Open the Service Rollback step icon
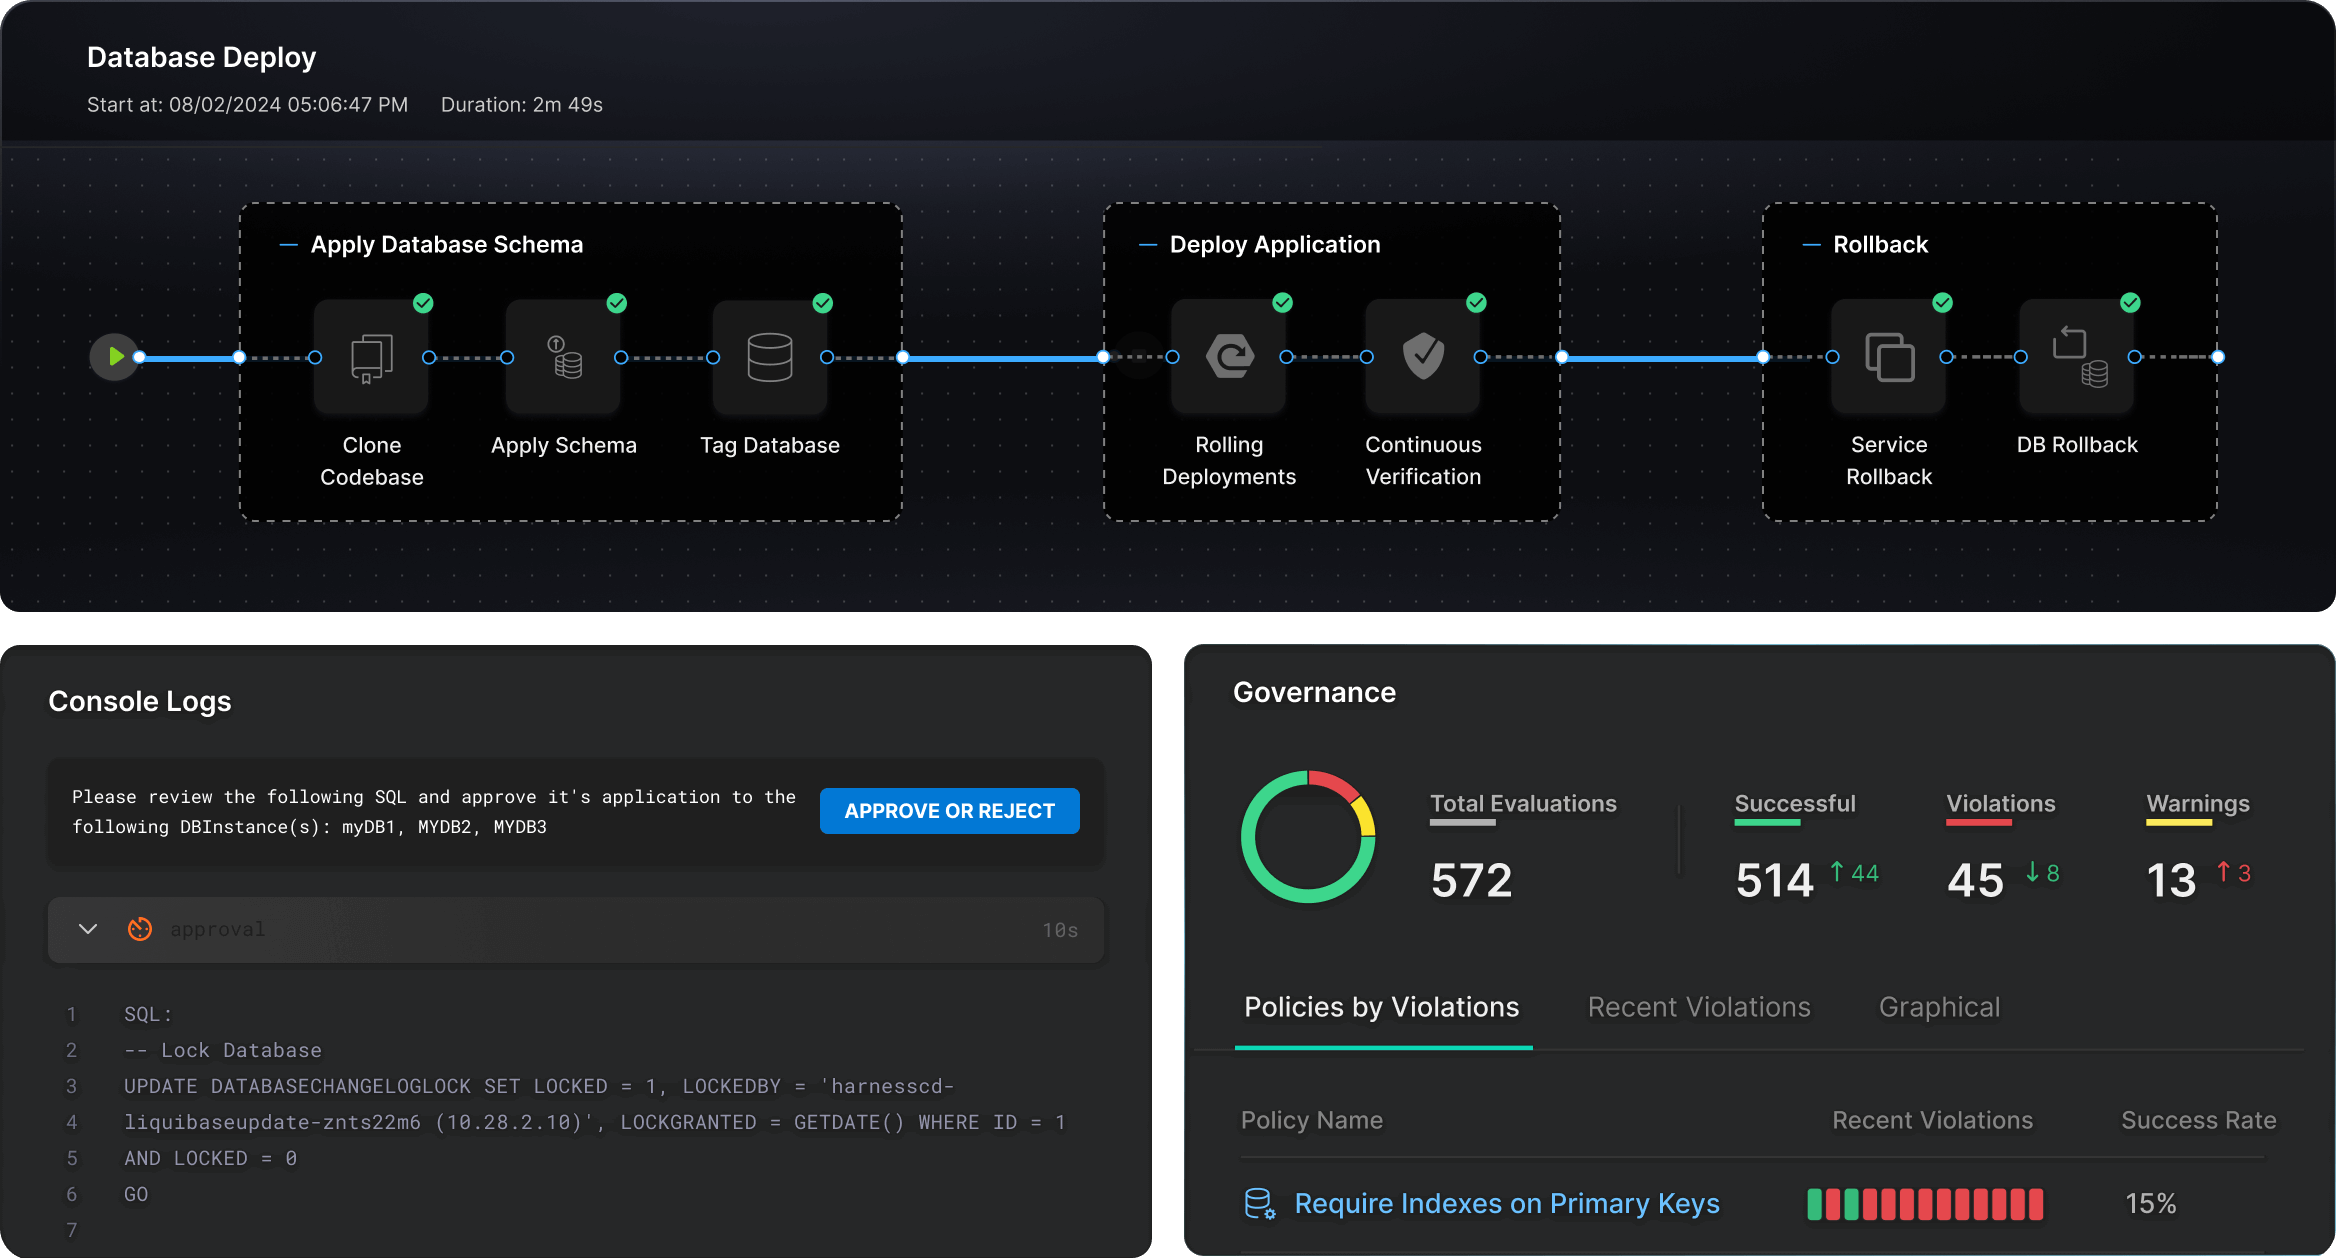The height and width of the screenshot is (1260, 2336). 1889,357
